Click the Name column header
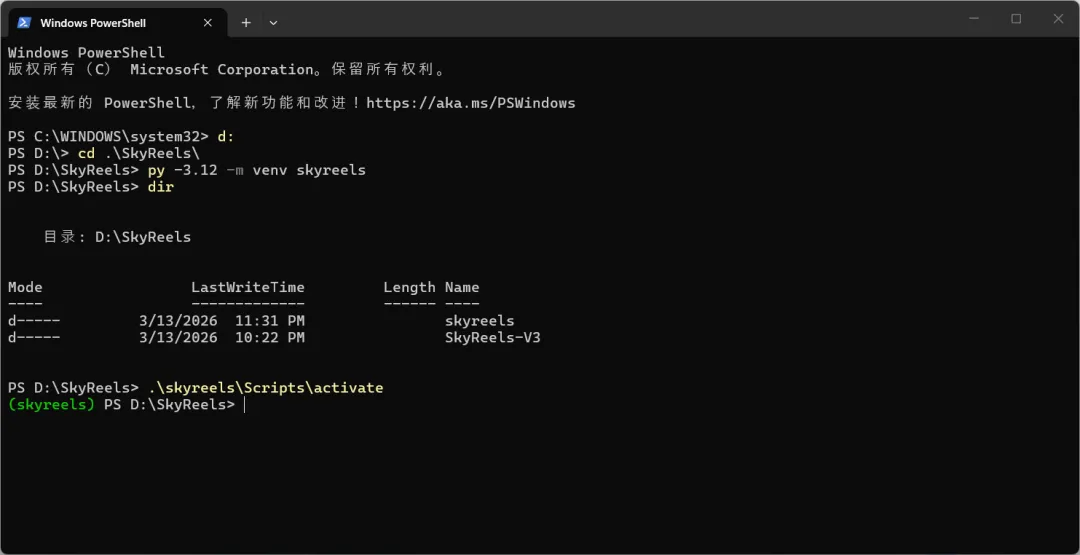Screen dimensions: 1080x555 [x=462, y=287]
